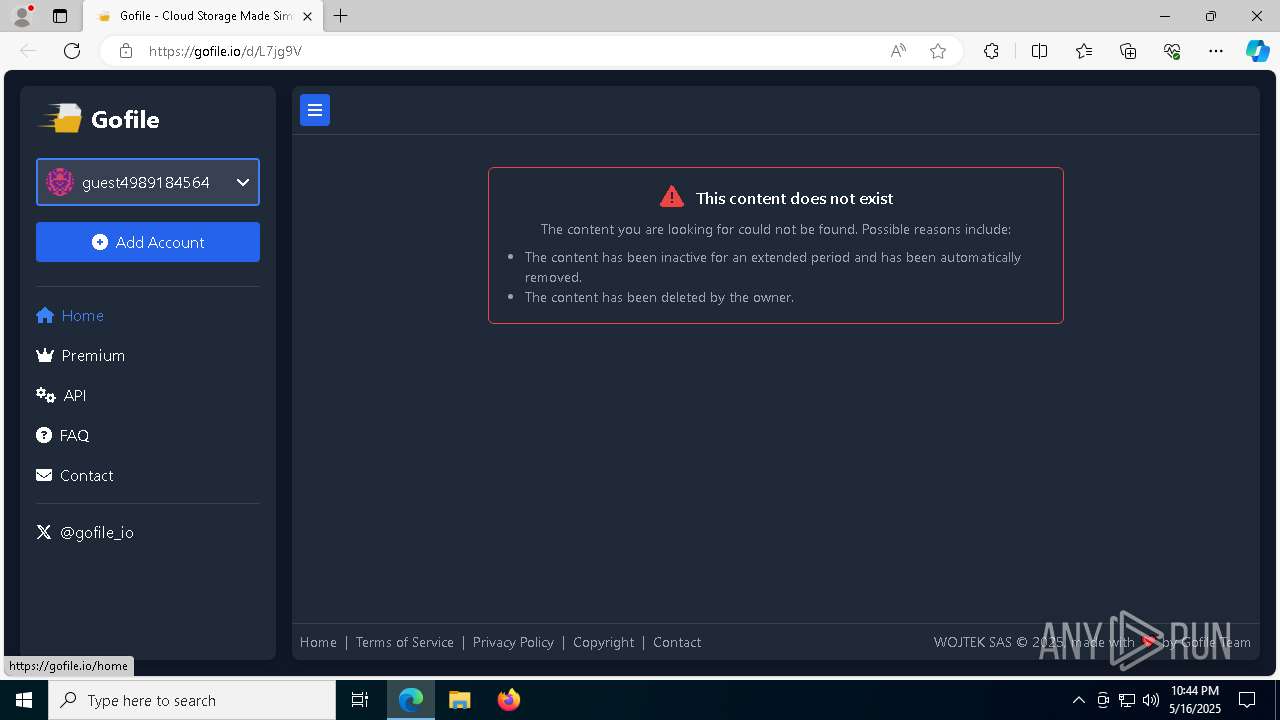Show hidden system tray icons
The image size is (1280, 720).
1078,700
